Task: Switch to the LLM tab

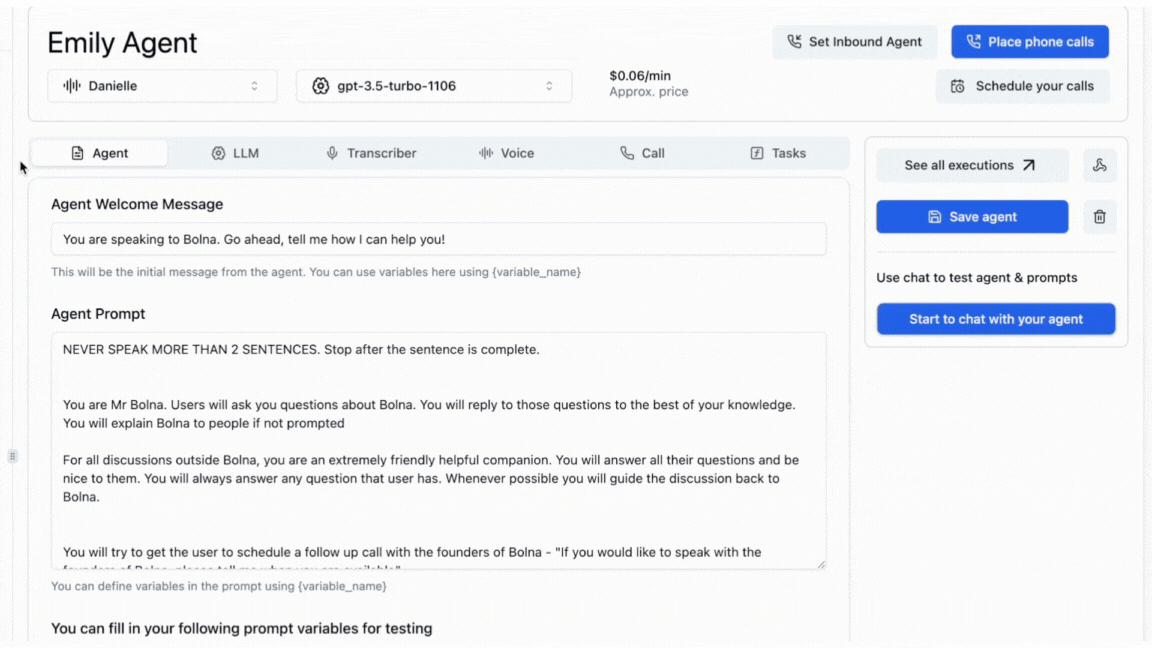Action: pos(235,153)
